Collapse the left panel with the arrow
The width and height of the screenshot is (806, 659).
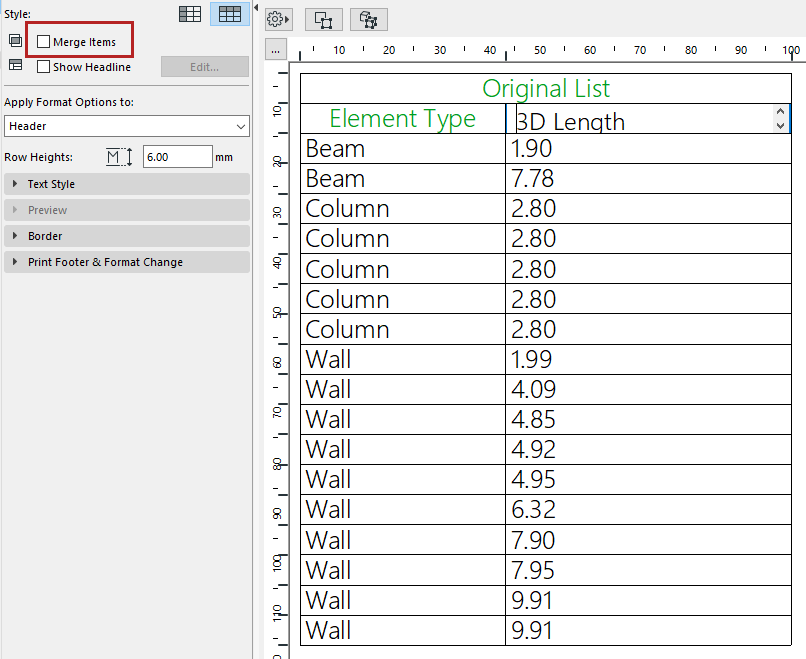click(x=256, y=8)
